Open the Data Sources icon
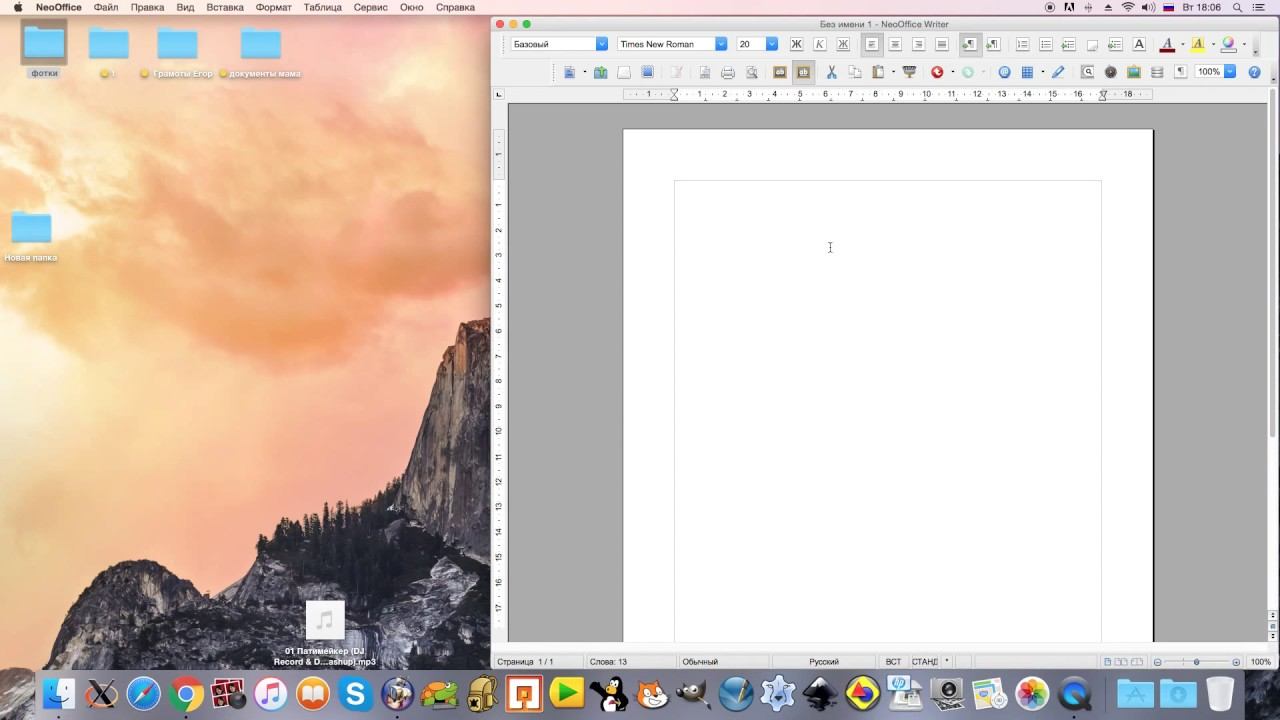This screenshot has height=720, width=1280. [x=1157, y=72]
